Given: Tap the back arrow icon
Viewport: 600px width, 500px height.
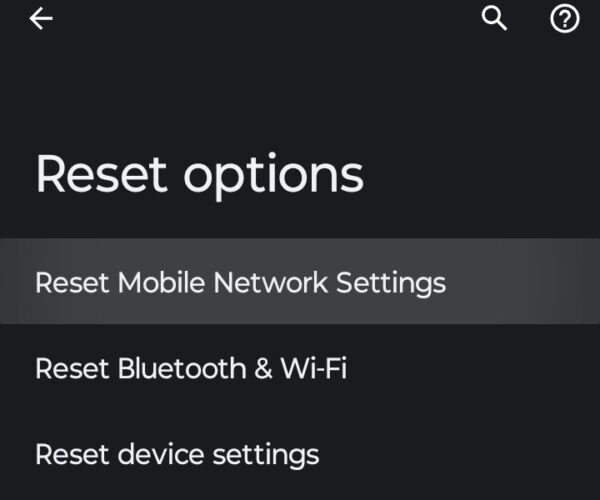Looking at the screenshot, I should [x=41, y=19].
